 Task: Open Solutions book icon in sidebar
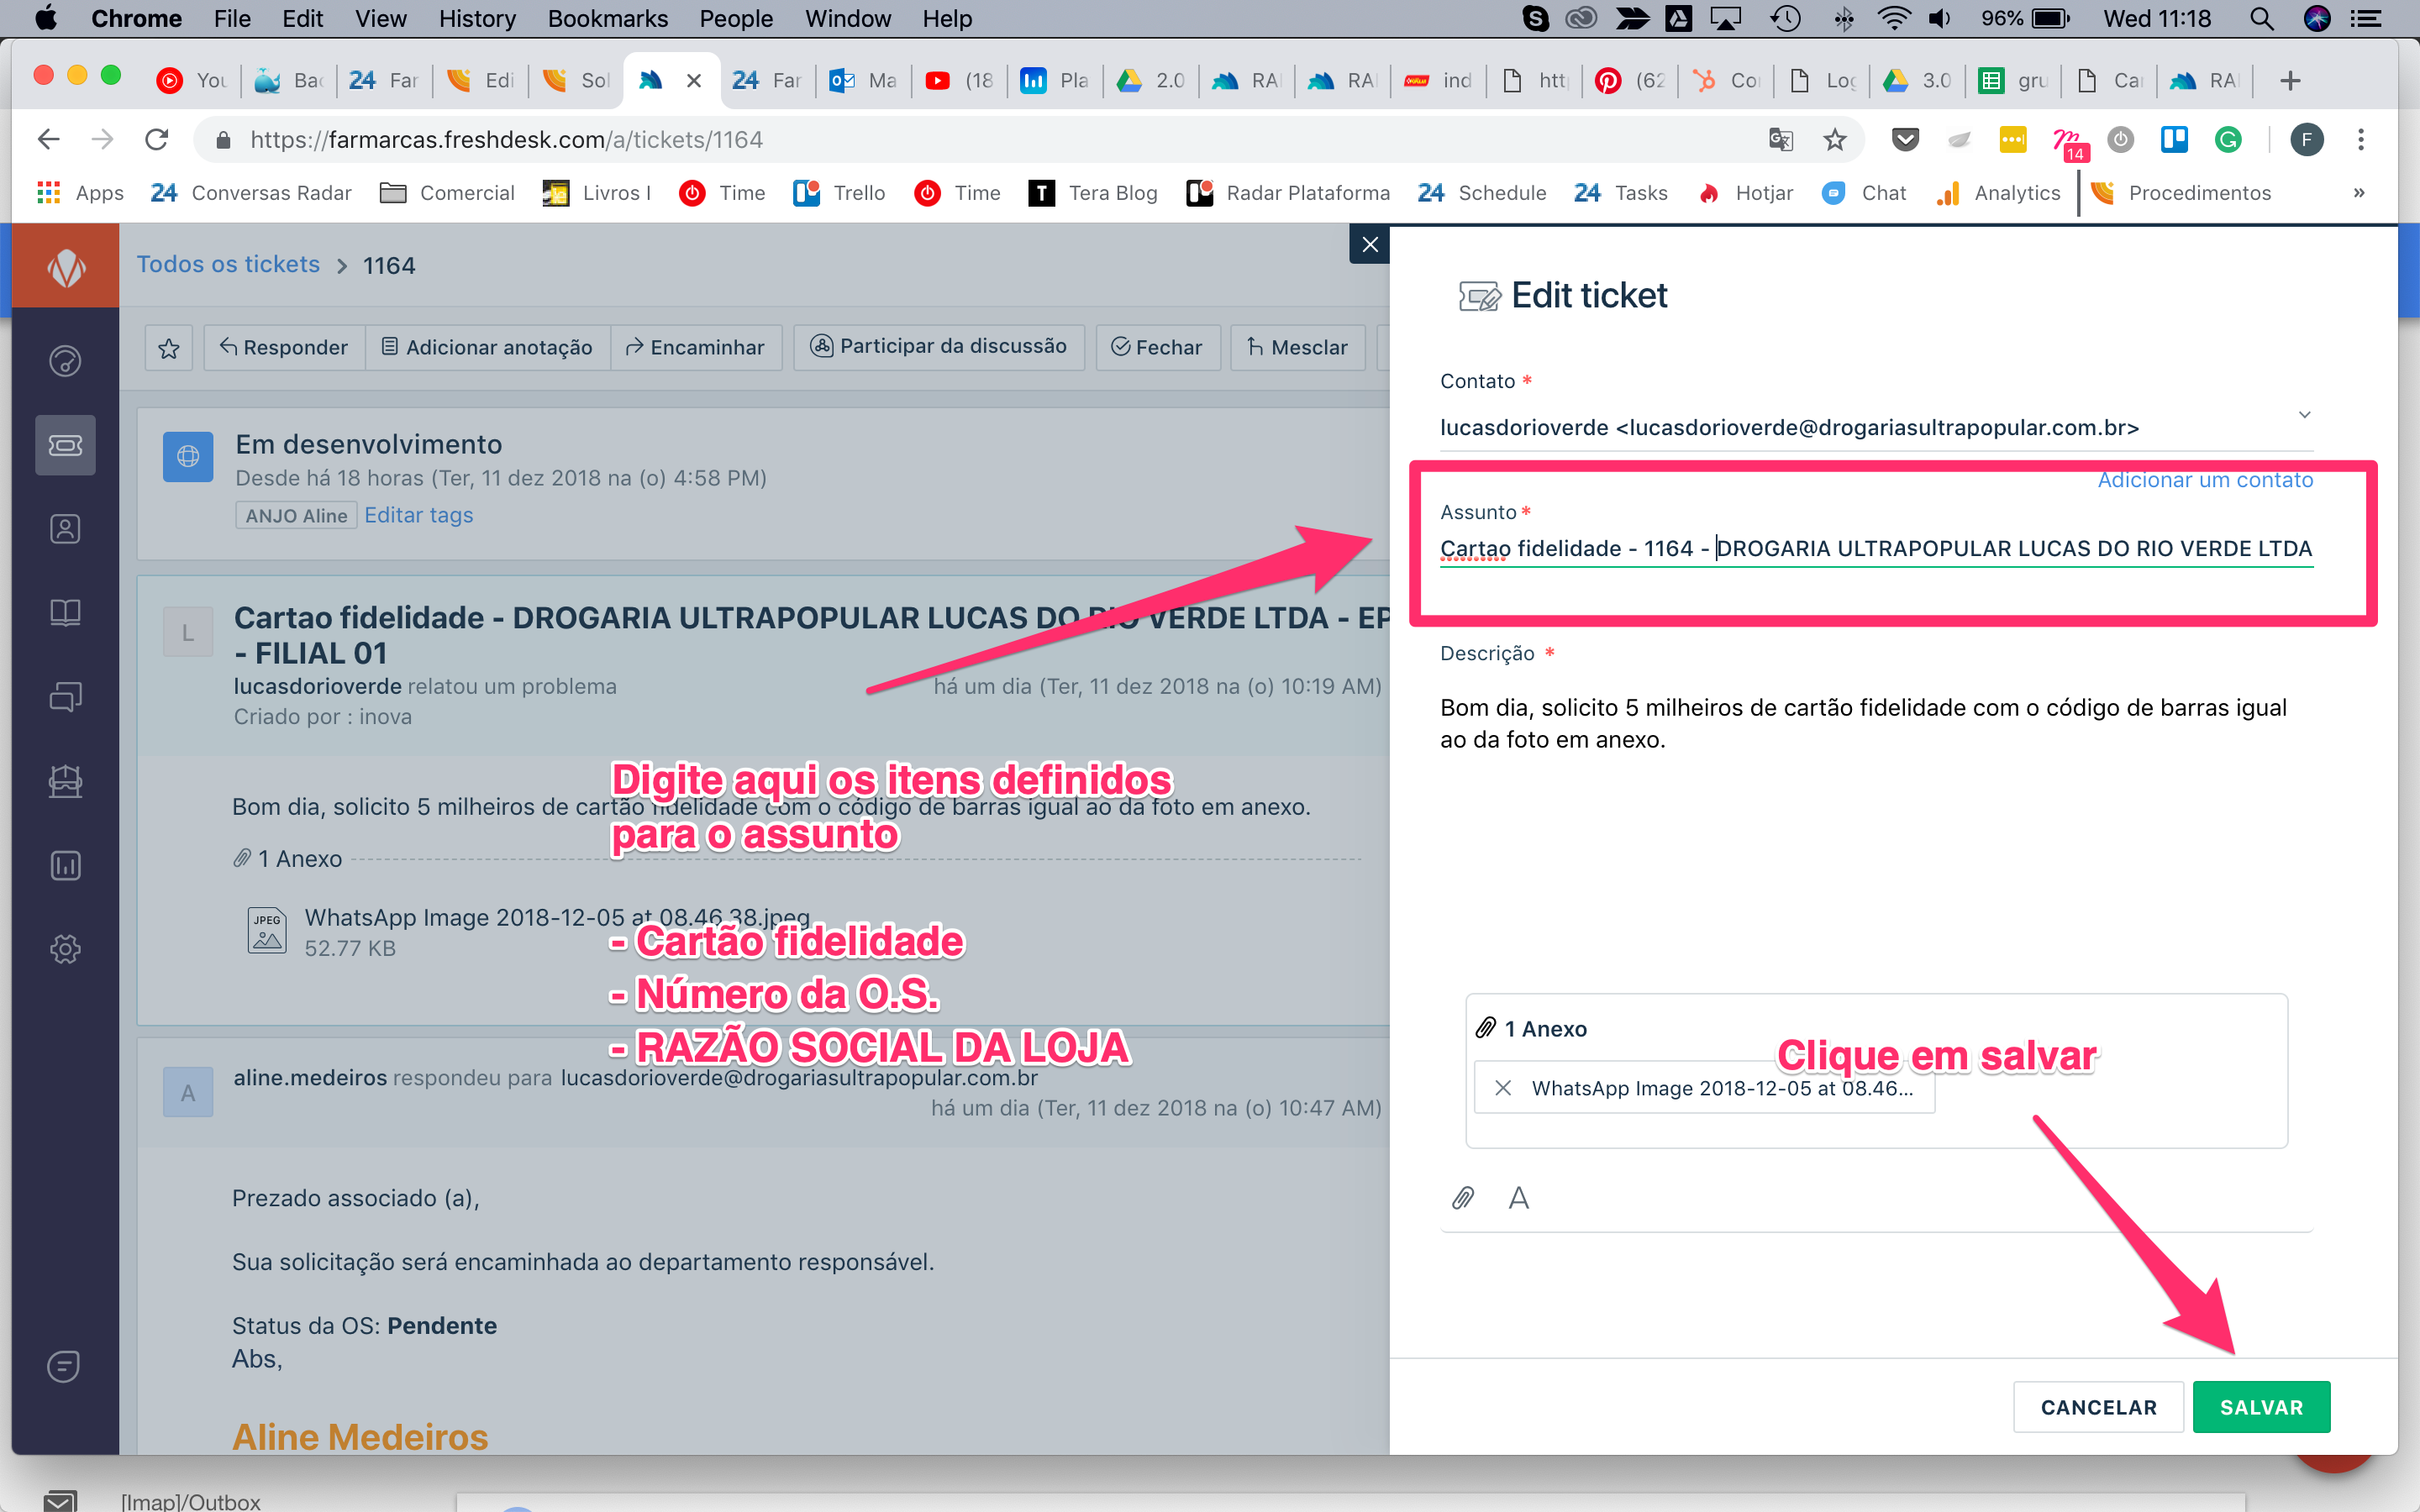point(65,612)
